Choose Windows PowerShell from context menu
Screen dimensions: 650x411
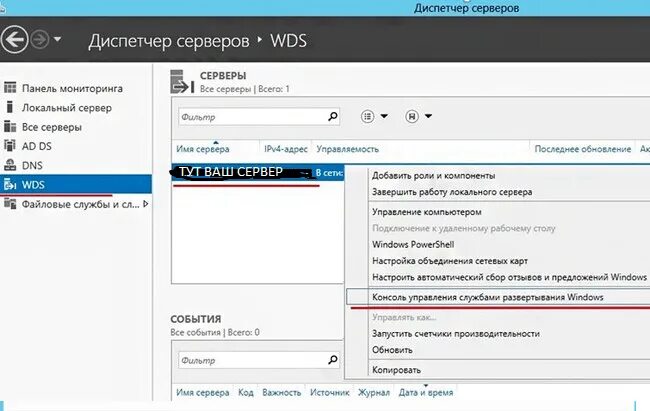413,244
